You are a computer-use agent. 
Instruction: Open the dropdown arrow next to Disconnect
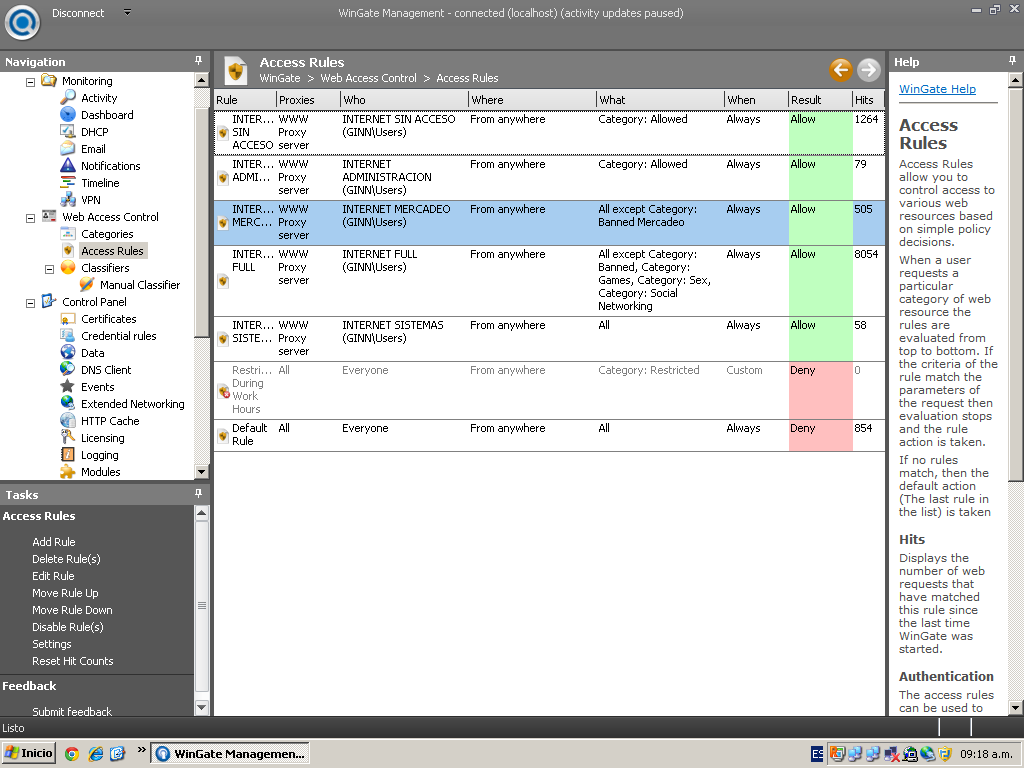(127, 12)
